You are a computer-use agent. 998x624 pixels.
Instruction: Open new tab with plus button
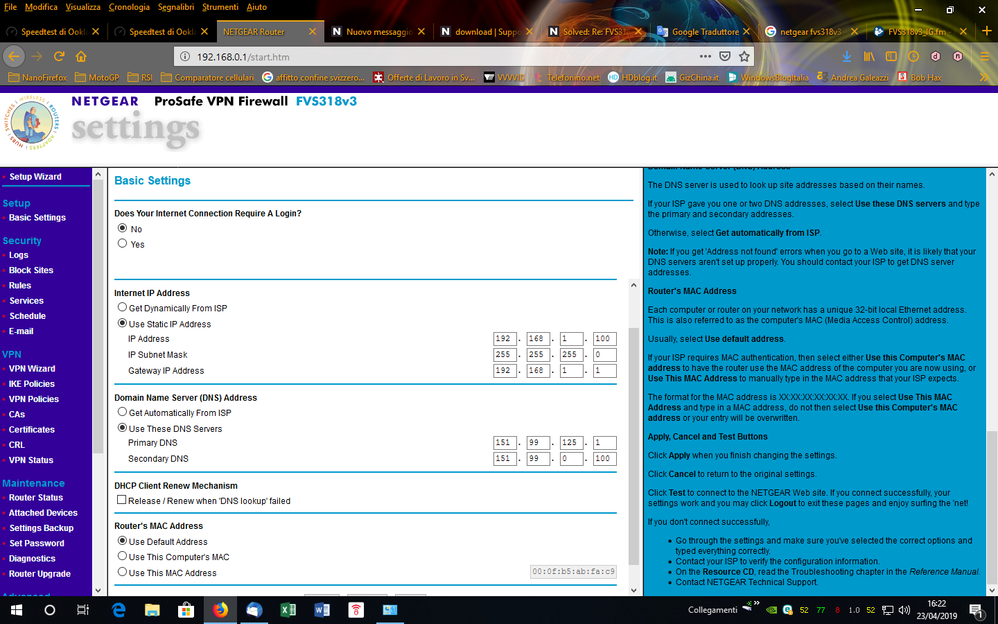tap(988, 31)
